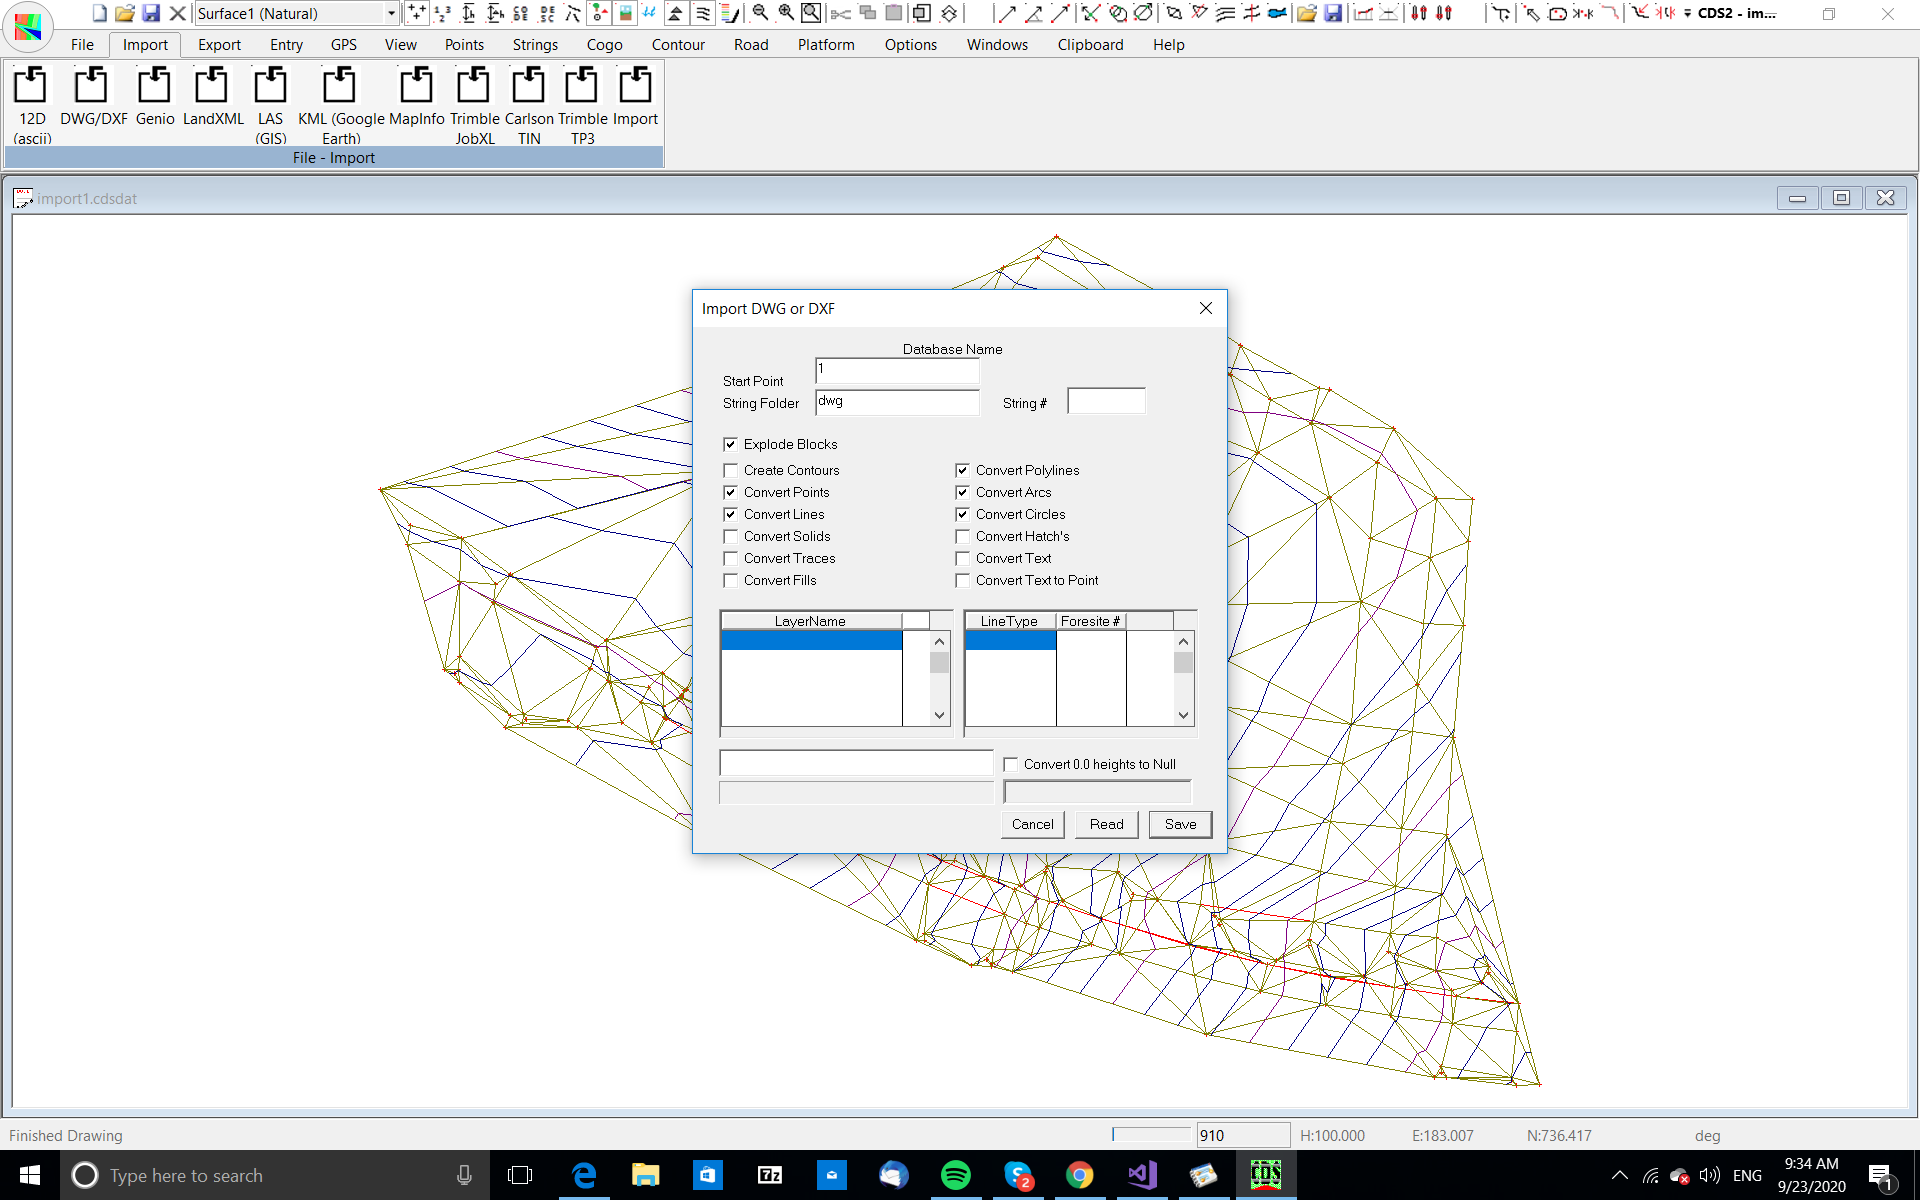Viewport: 1920px width, 1200px height.
Task: Toggle the Convert Text to Point checkbox
Action: [x=963, y=580]
